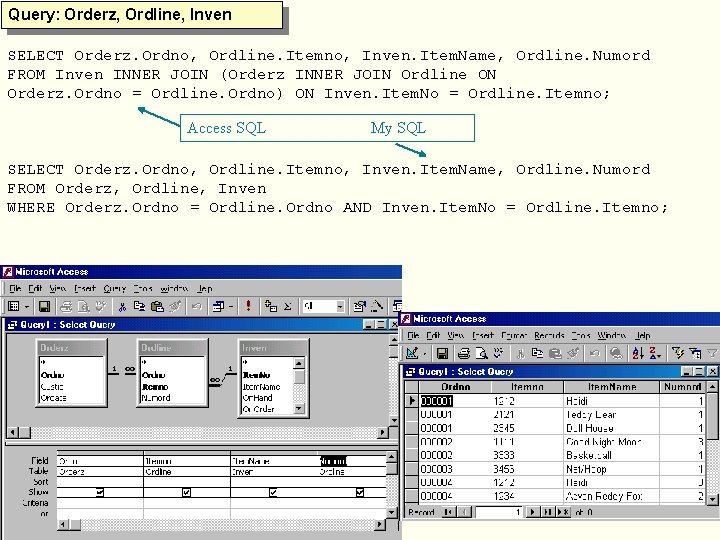The height and width of the screenshot is (540, 720).
Task: Click the Query Type icon in design toolbar
Action: (218, 306)
